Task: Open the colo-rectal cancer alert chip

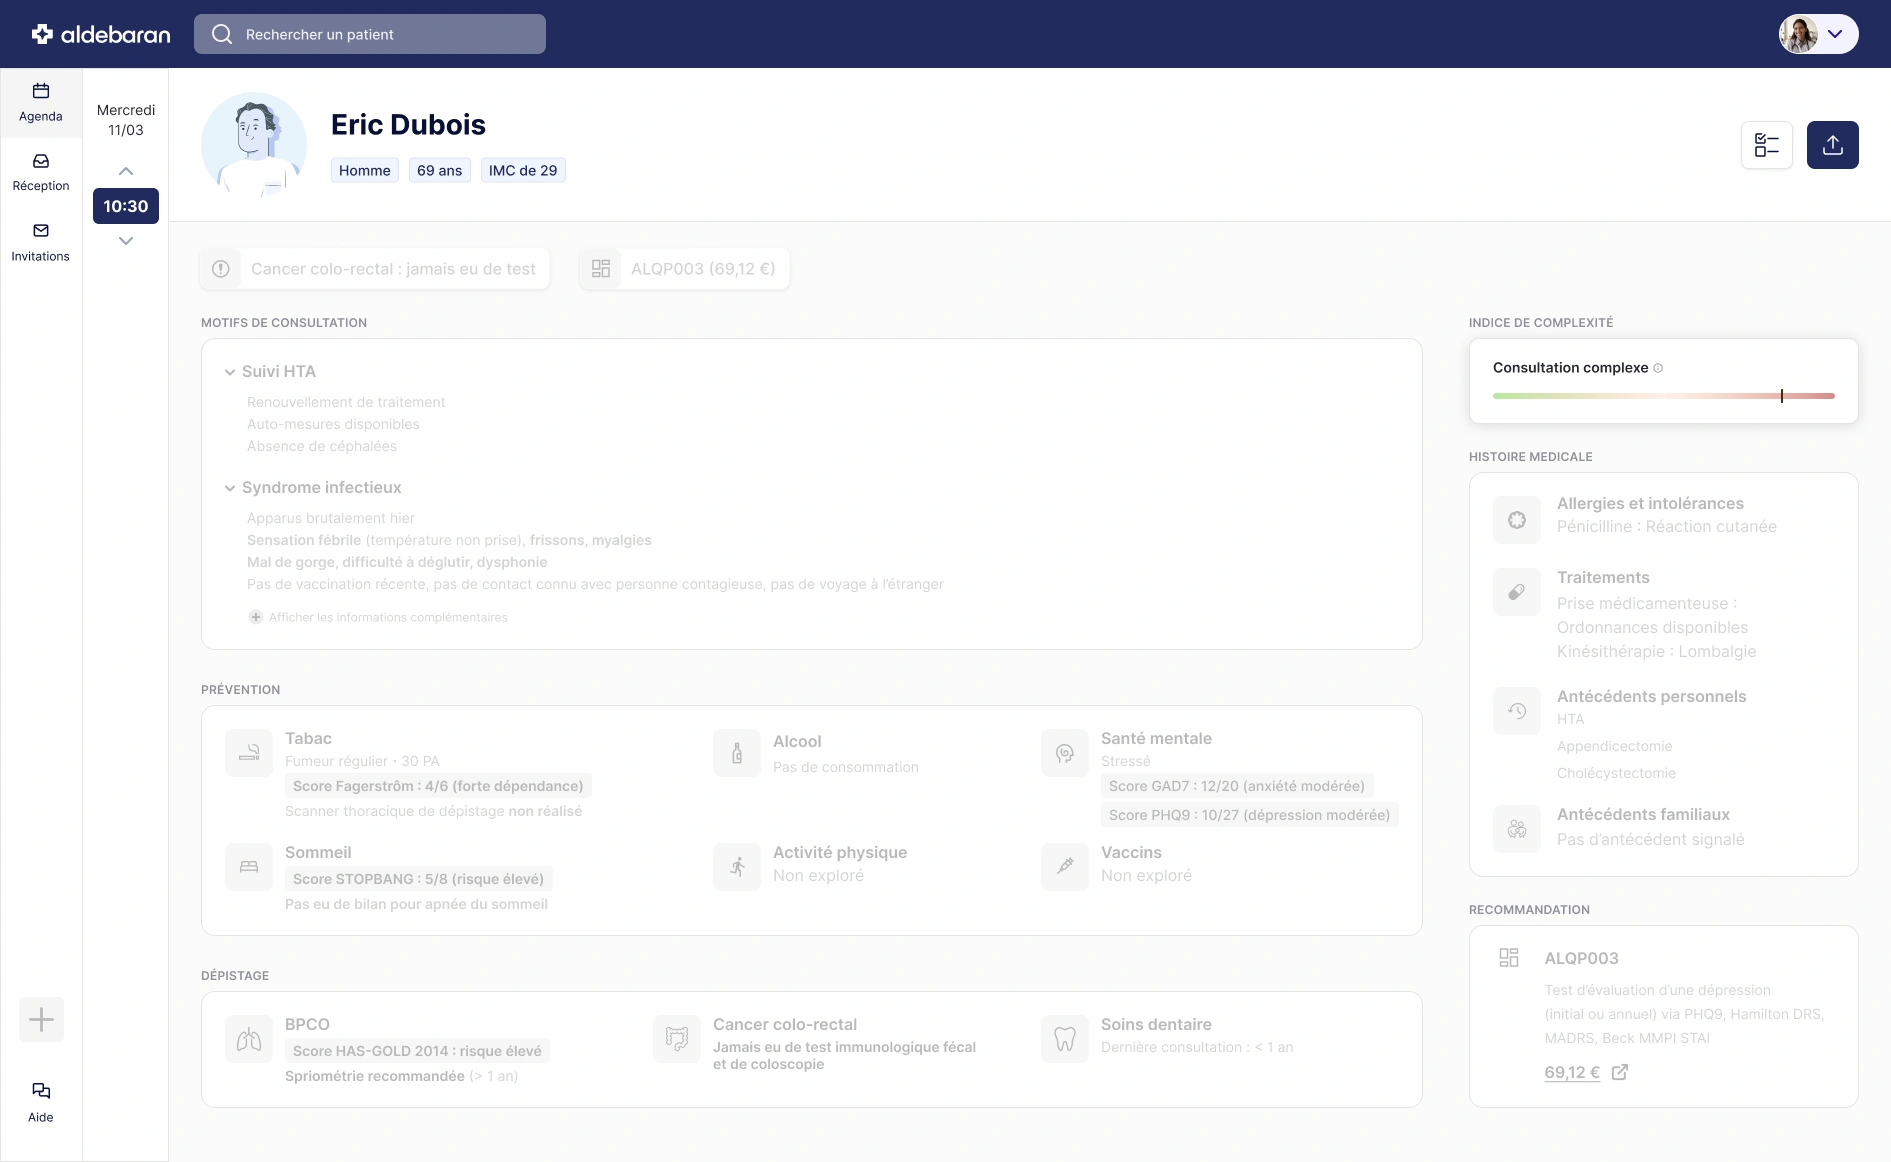Action: 375,269
